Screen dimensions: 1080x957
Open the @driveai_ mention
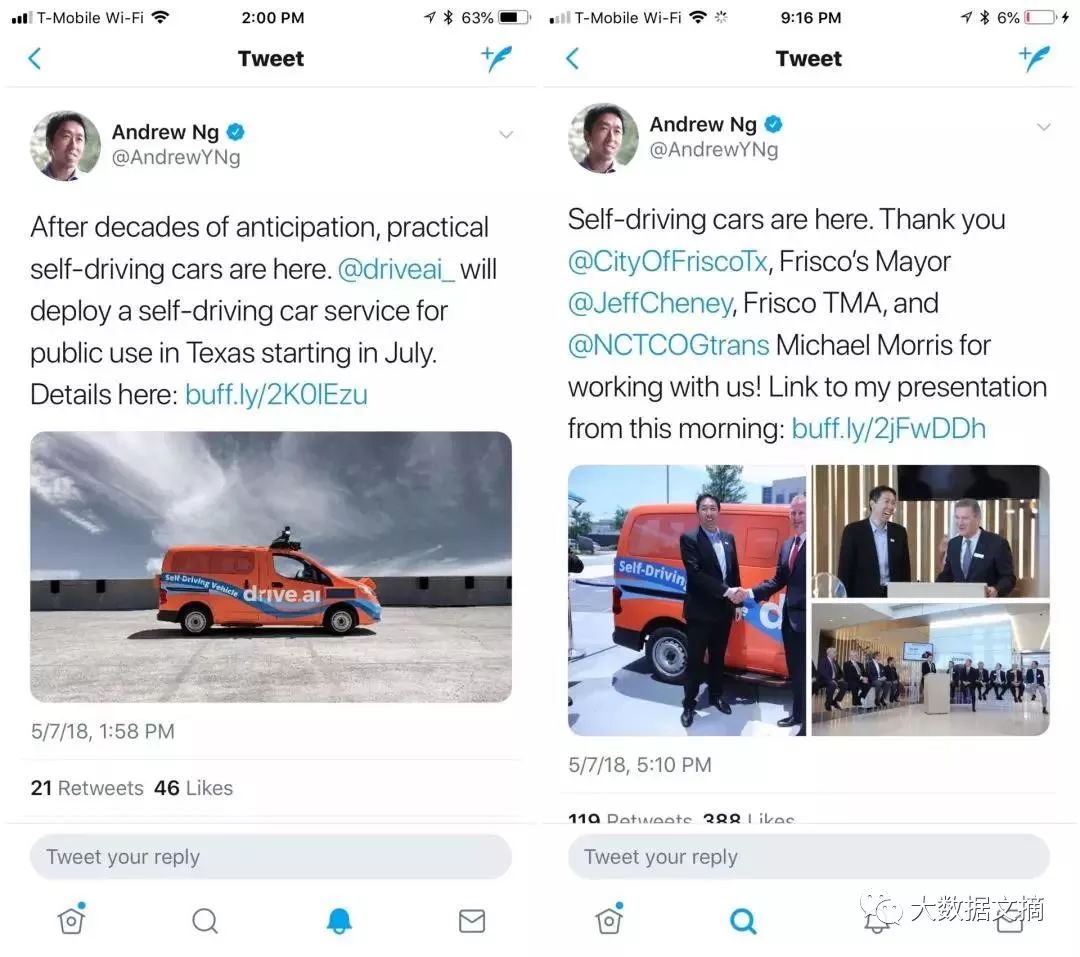[x=396, y=269]
